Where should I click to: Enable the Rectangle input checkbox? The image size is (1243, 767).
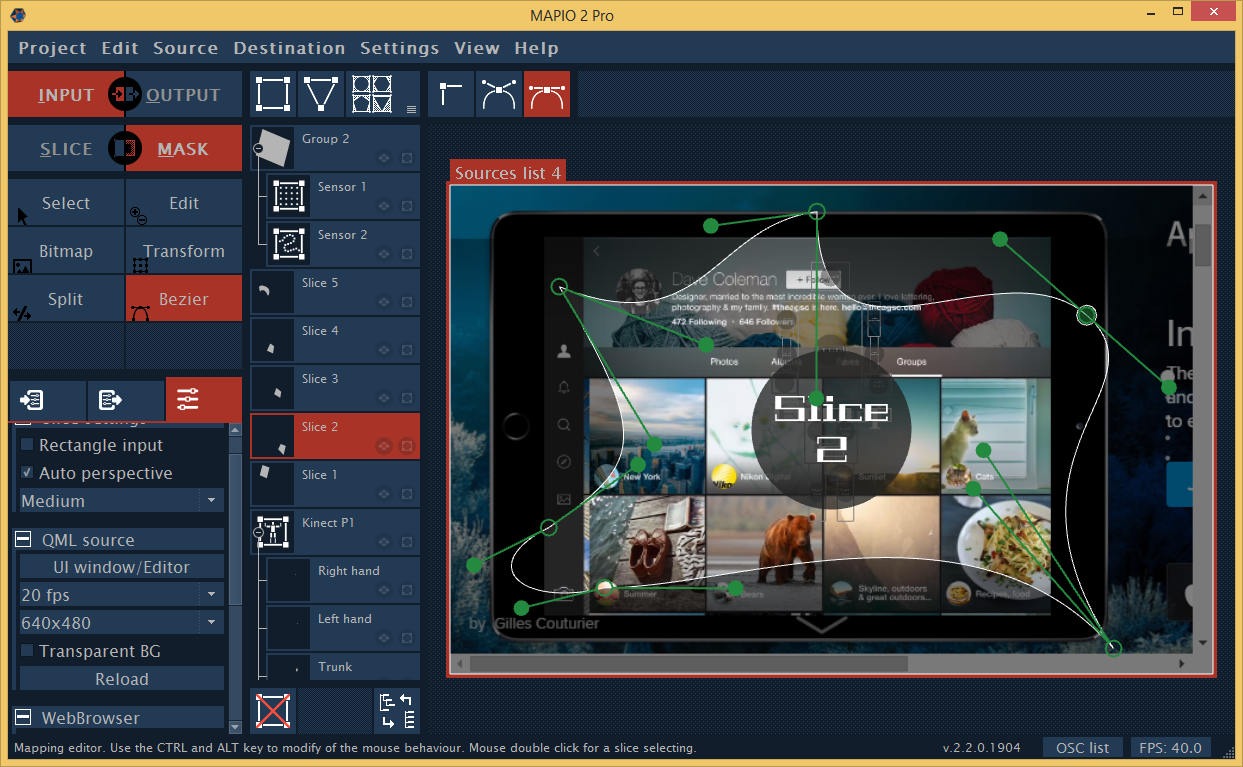(28, 445)
